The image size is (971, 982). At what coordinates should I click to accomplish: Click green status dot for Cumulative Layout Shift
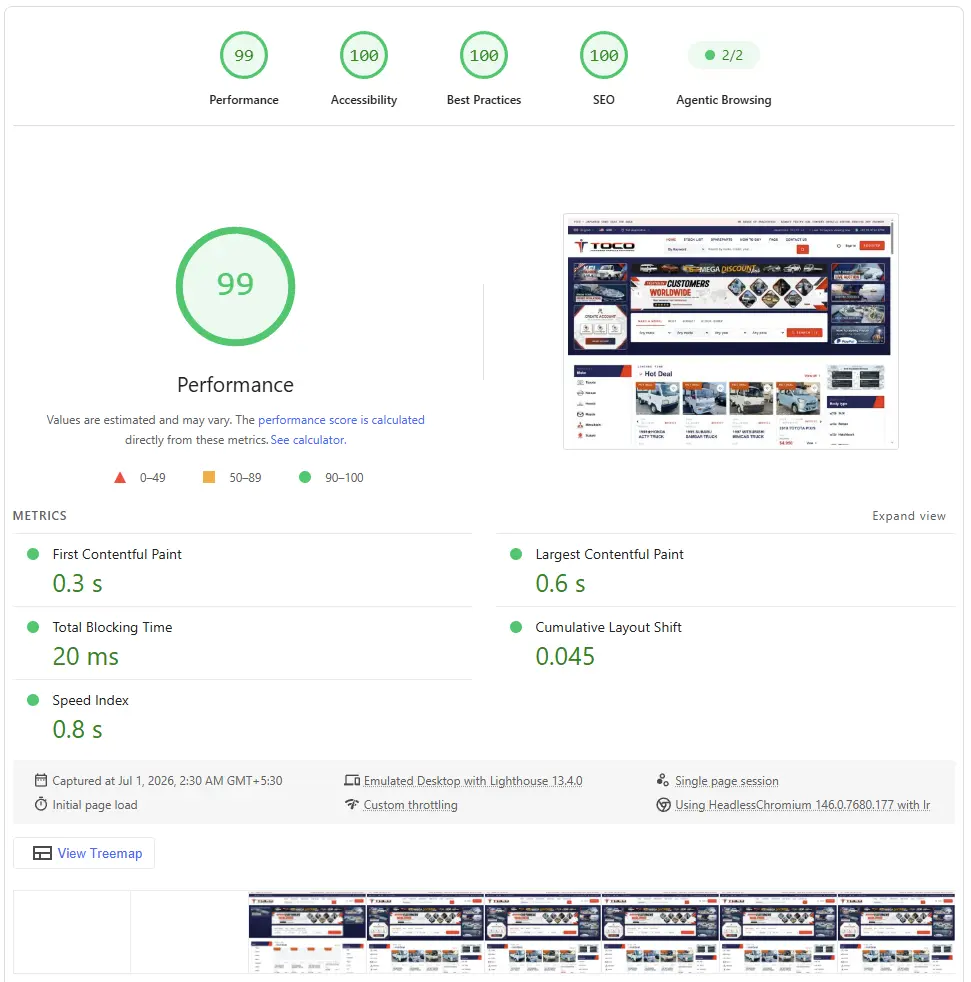(516, 627)
